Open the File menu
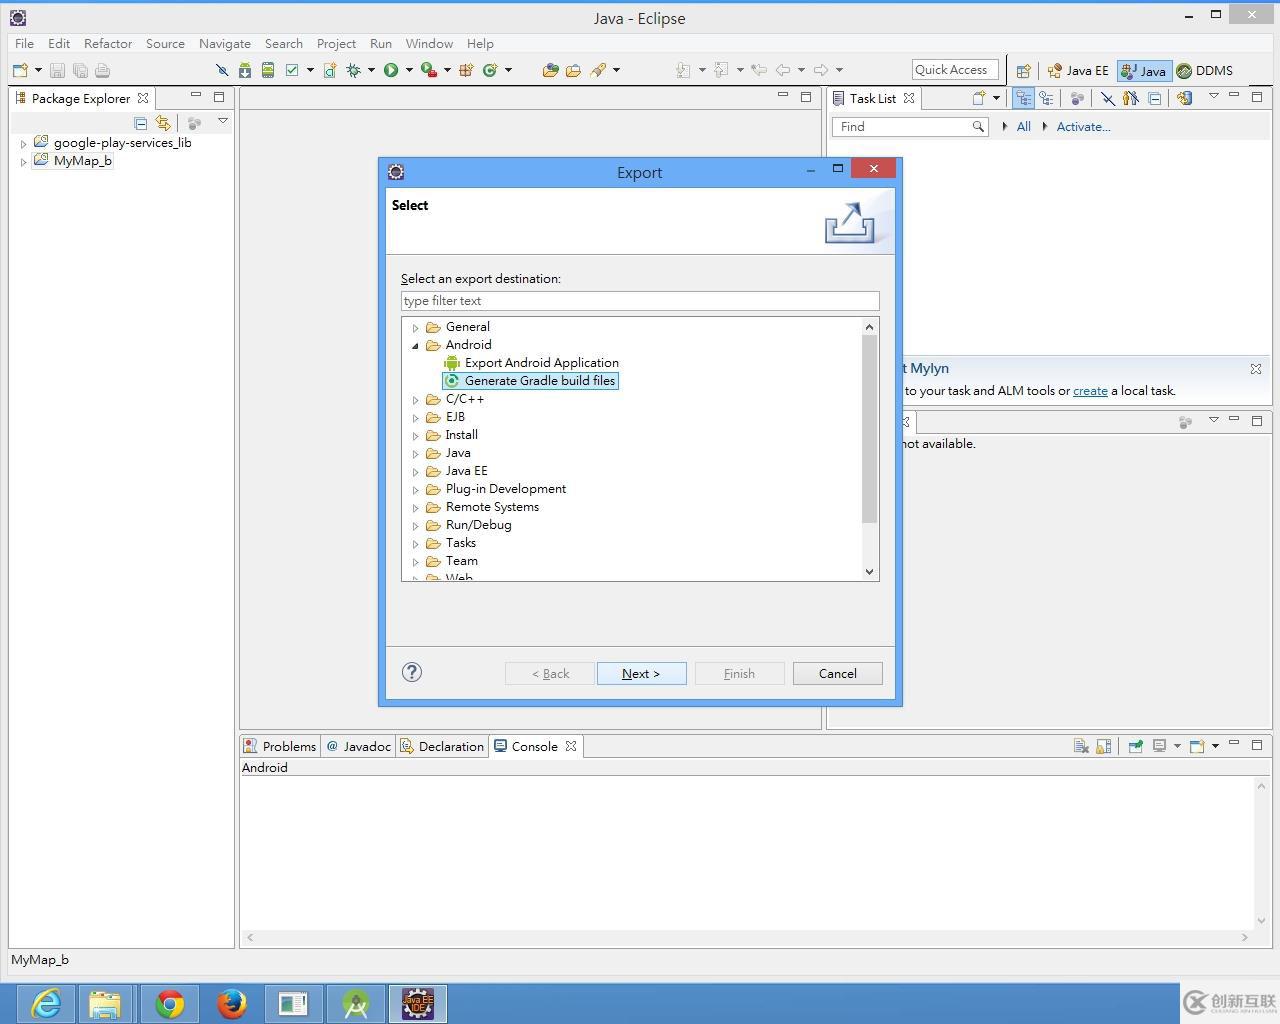 (24, 43)
